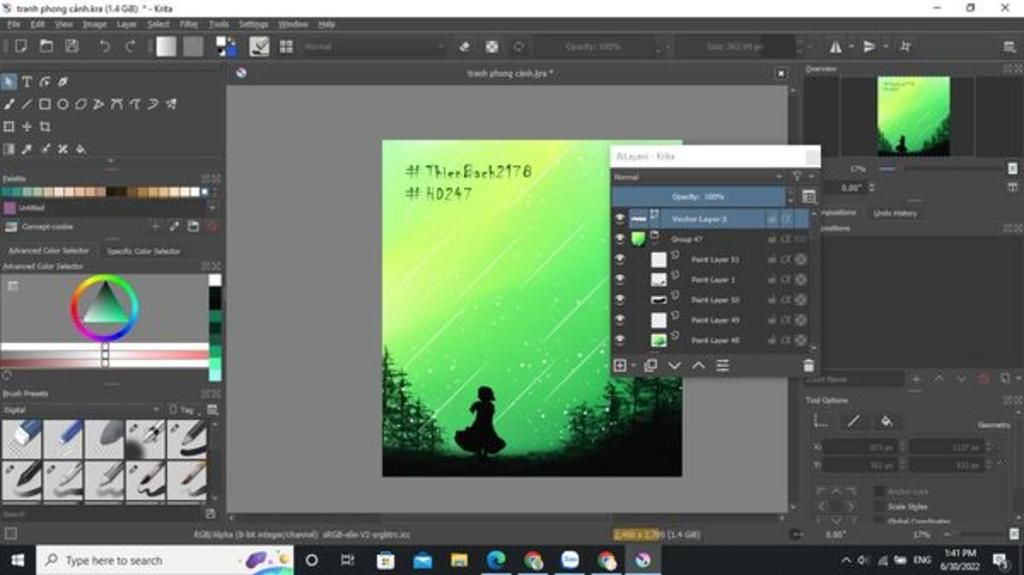The image size is (1024, 575).
Task: Click the layer Opacity slider
Action: coord(698,197)
